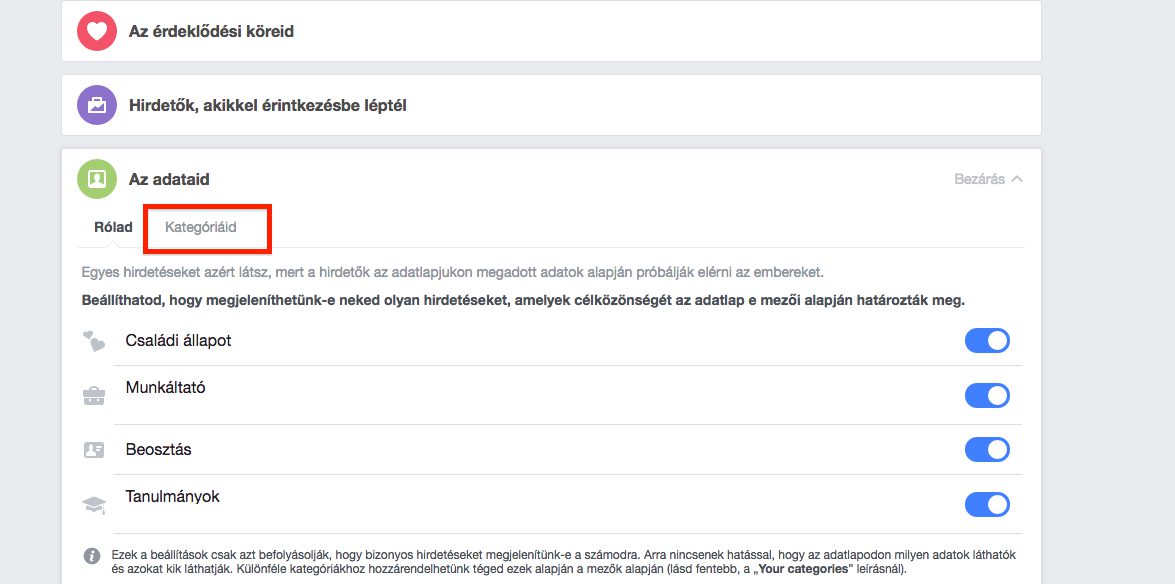1175x584 pixels.
Task: Click the chevron arrow next to Bezárás
Action: 1016,177
